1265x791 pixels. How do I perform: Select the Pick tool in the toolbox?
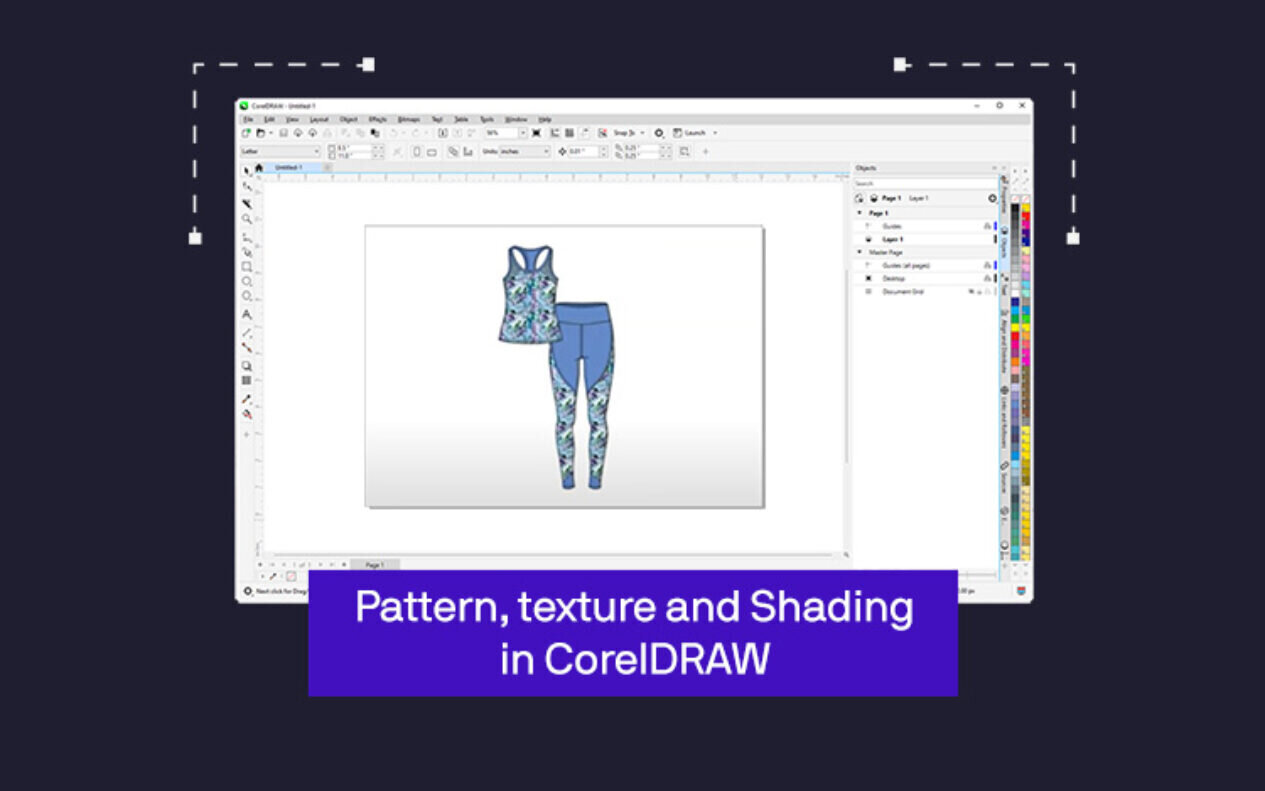247,171
